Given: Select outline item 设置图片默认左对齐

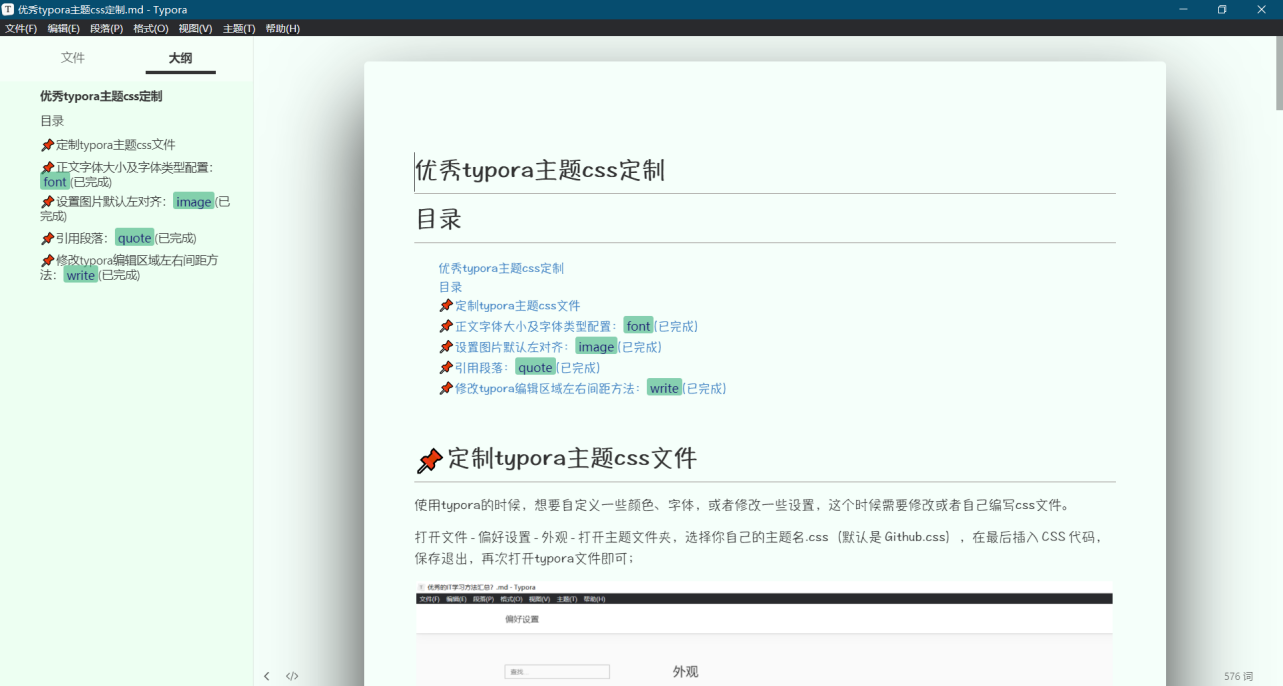Looking at the screenshot, I should coord(135,208).
